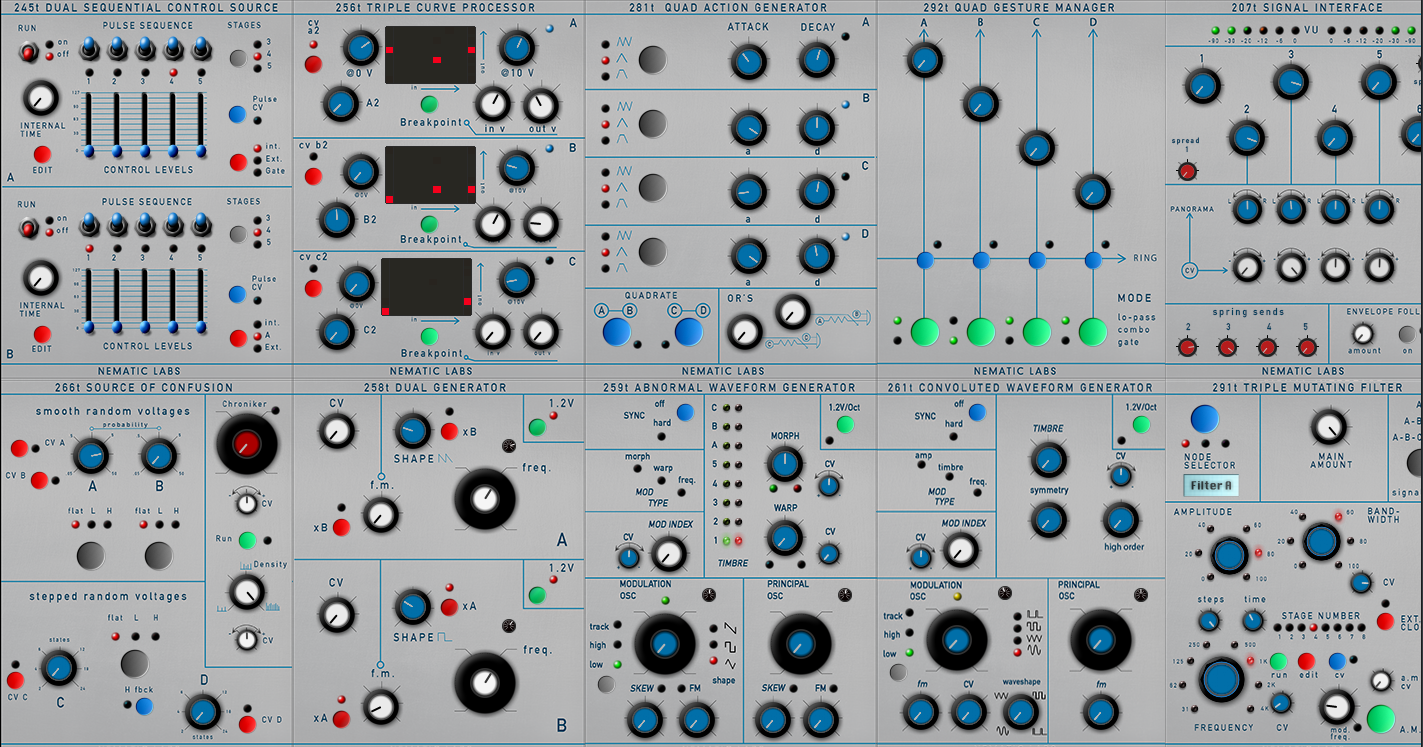Flip the RUN switch in 245t section B
Viewport: 1423px width, 747px height.
(29, 230)
